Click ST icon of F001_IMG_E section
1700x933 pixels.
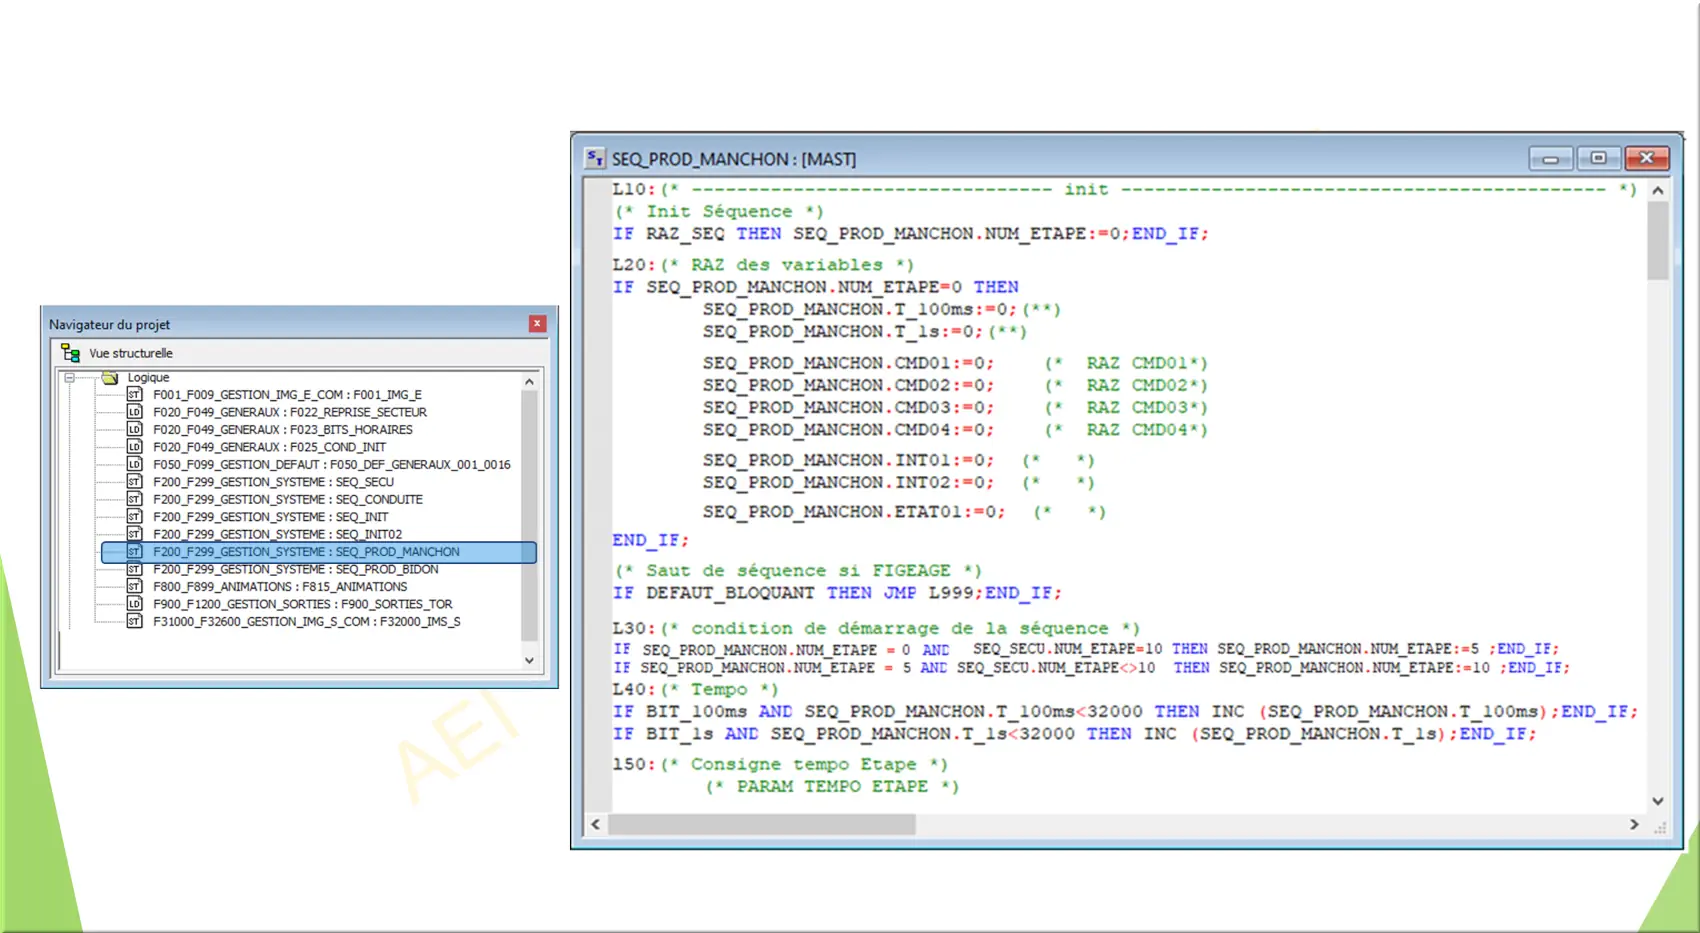pos(134,395)
